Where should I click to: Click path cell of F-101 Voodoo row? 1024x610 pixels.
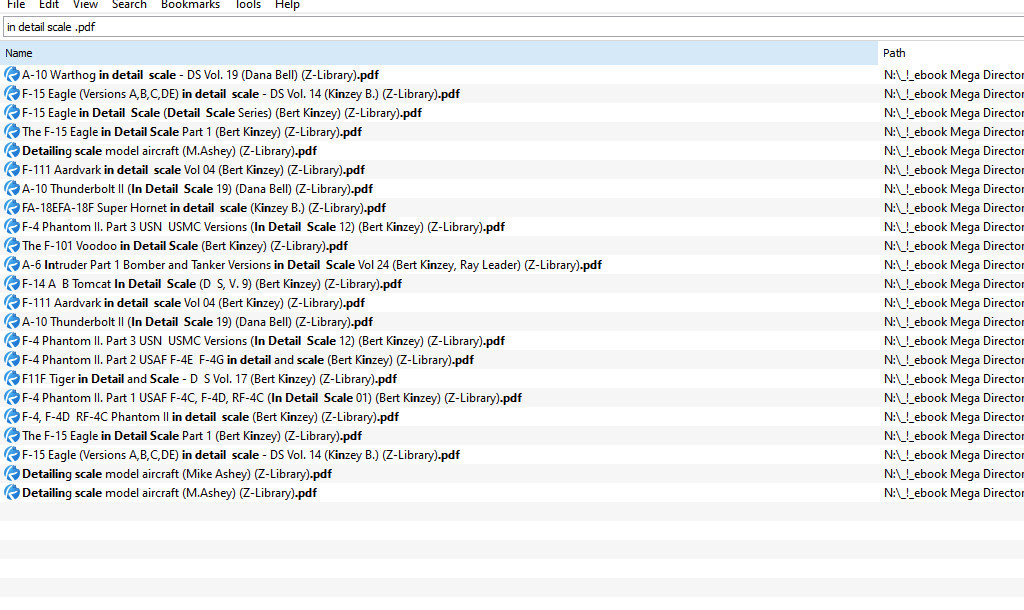click(x=953, y=246)
